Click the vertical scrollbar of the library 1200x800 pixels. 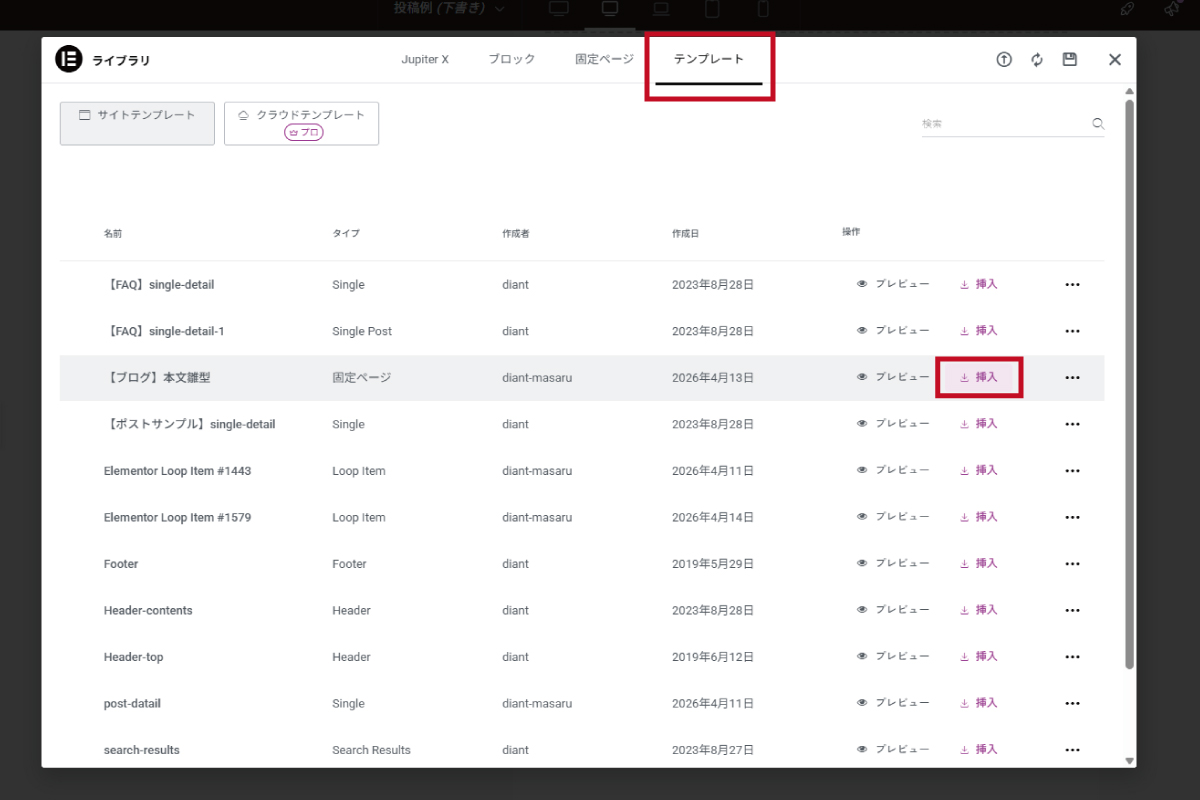tap(1130, 380)
